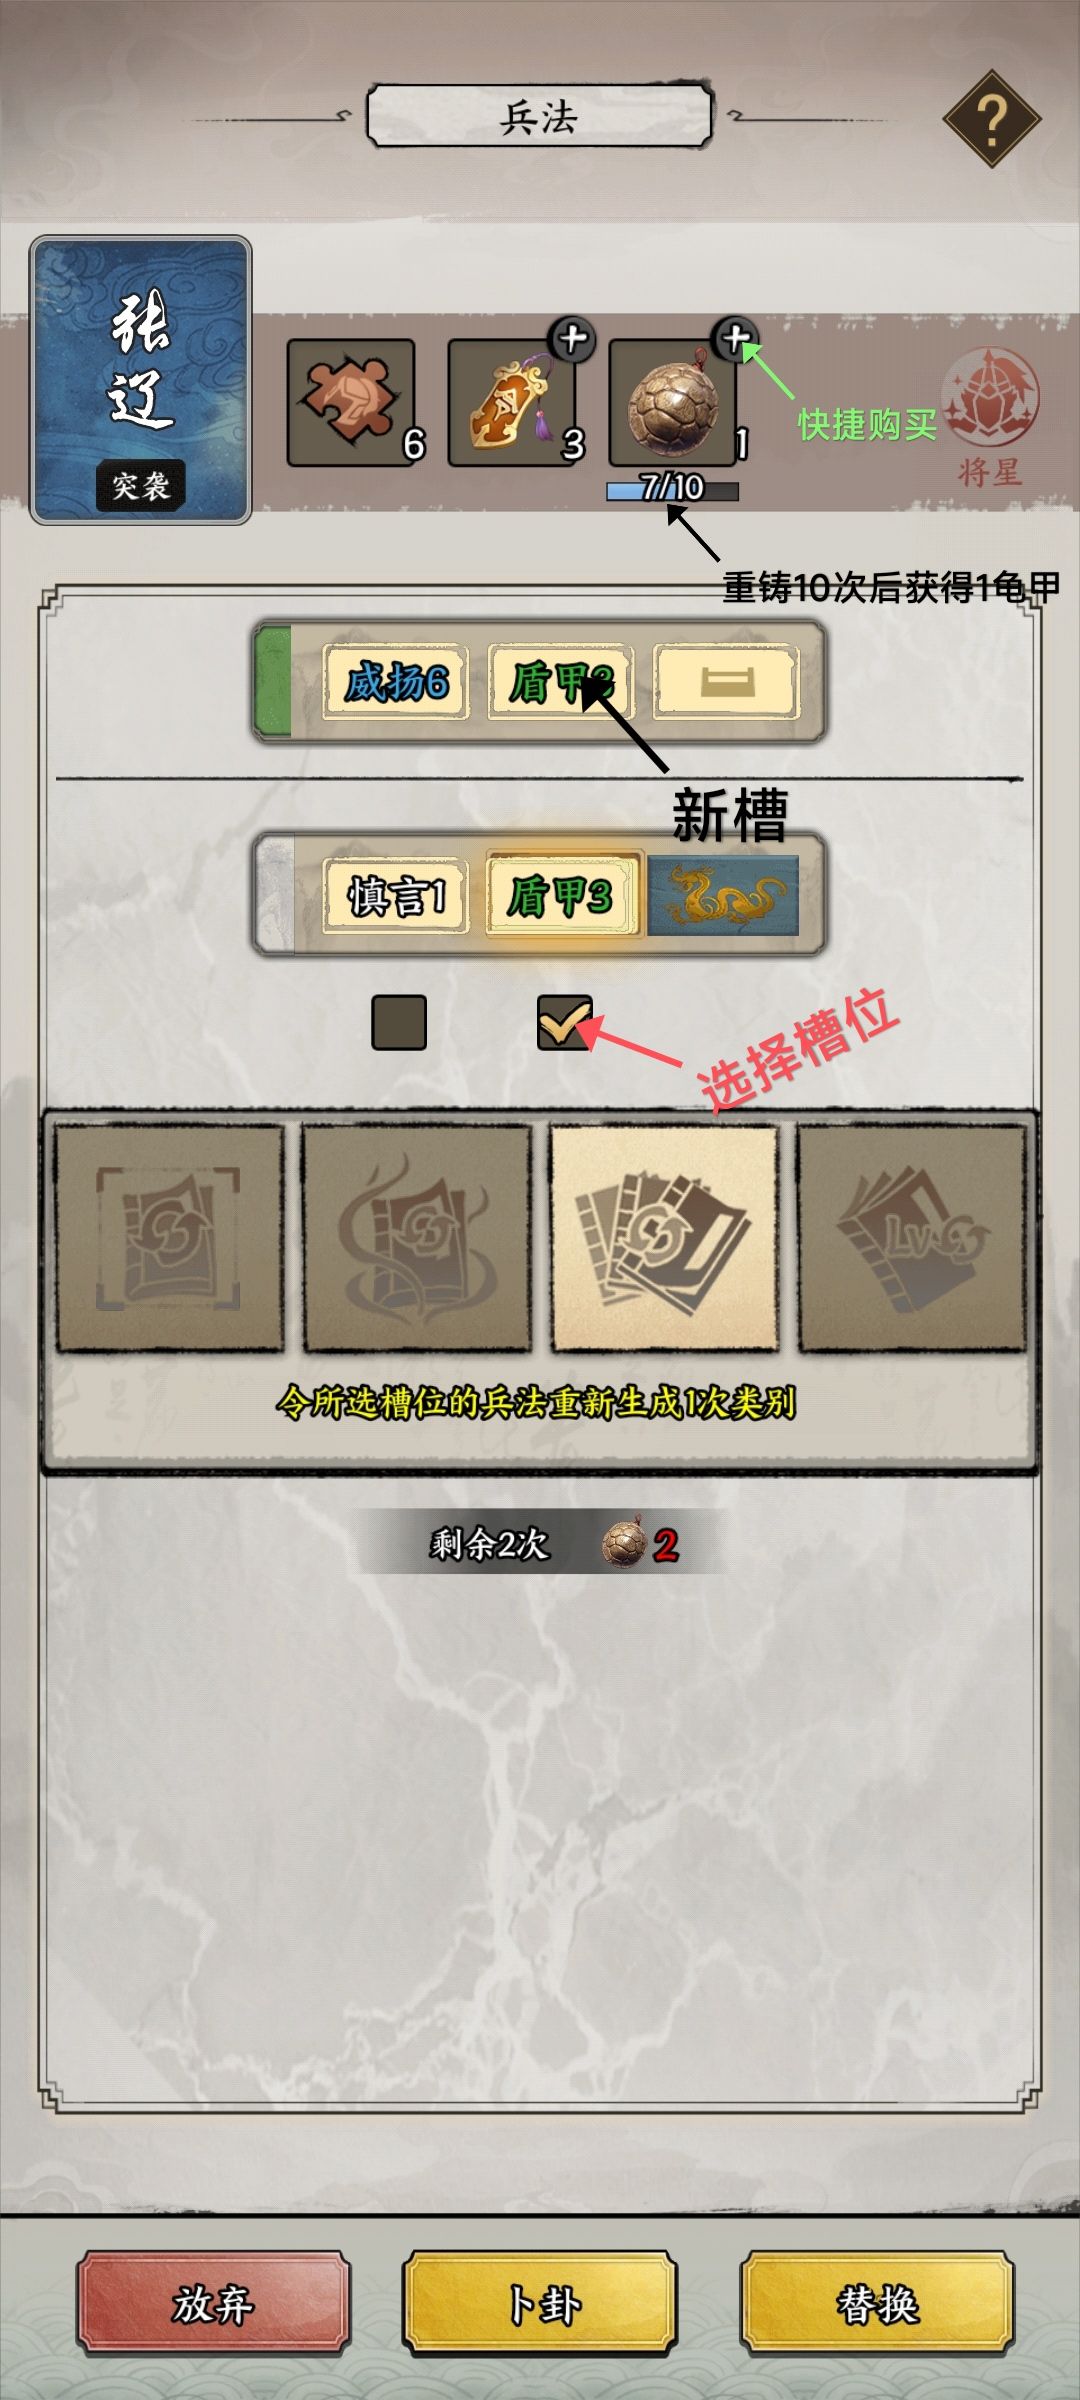Tap the golden dragon locked slot
Image resolution: width=1080 pixels, height=2400 pixels.
pyautogui.click(x=724, y=895)
